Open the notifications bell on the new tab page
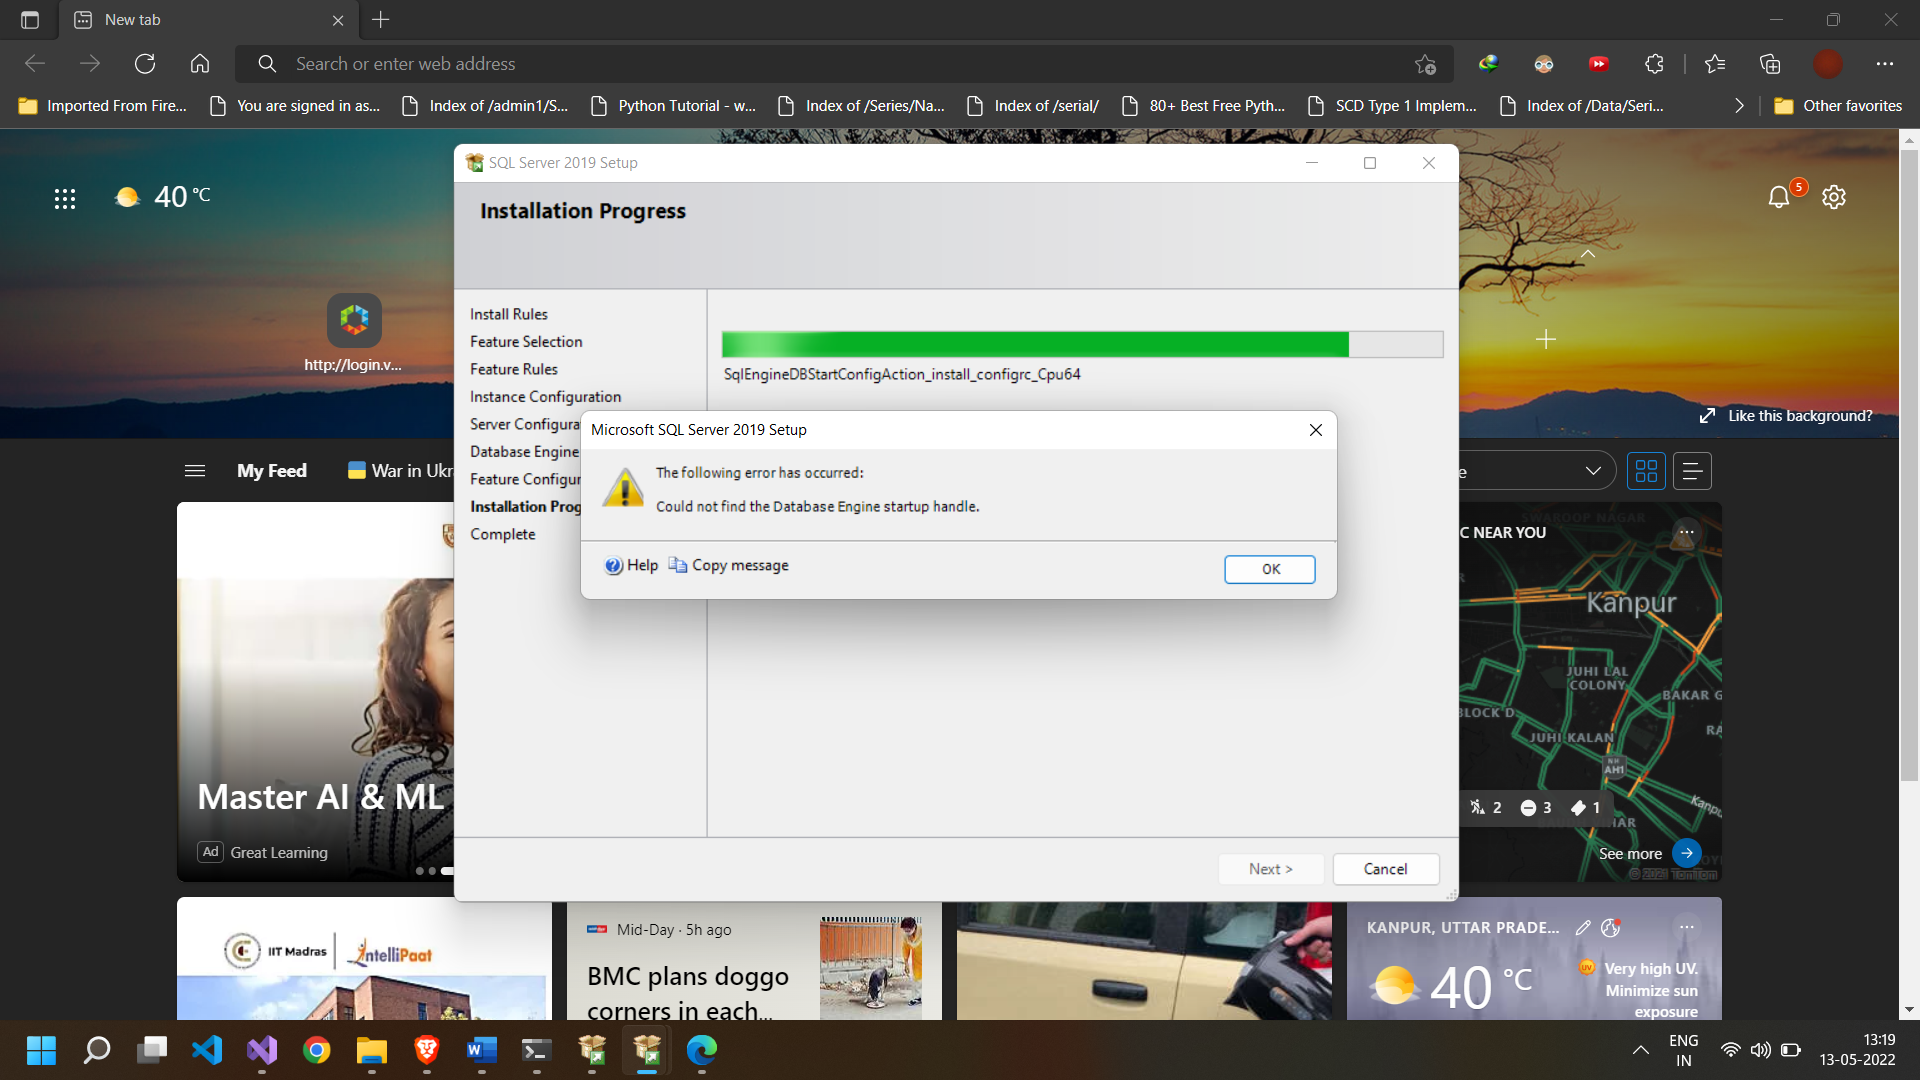 (1780, 196)
